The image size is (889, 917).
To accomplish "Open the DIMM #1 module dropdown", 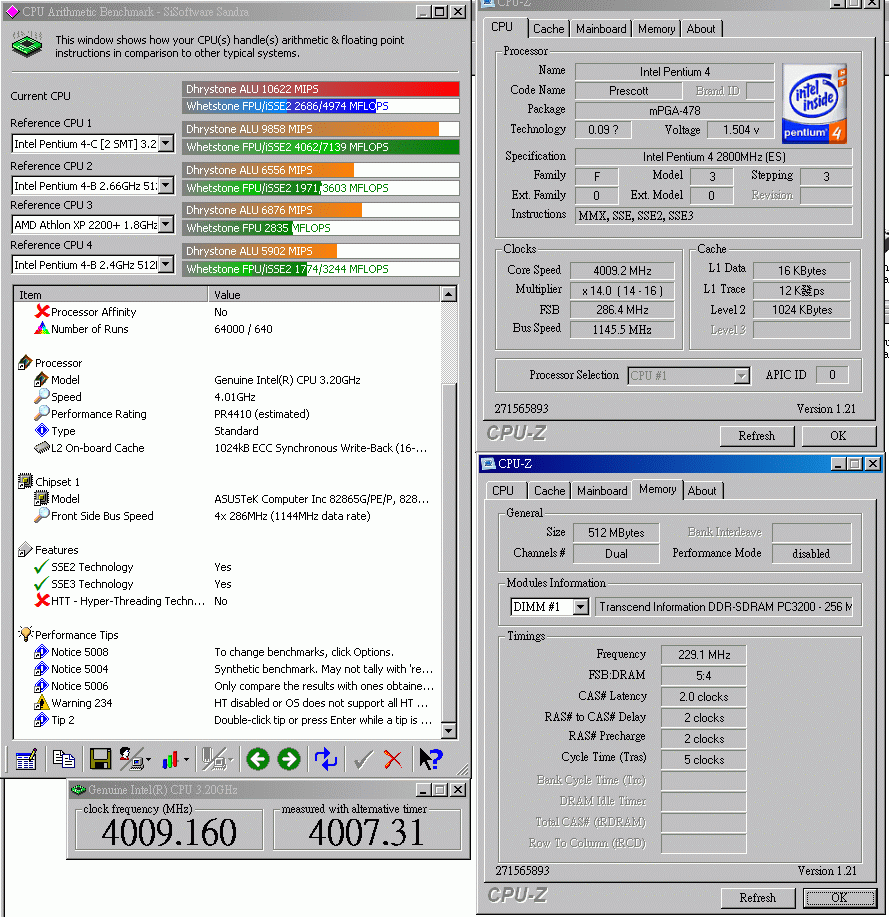I will tap(580, 607).
